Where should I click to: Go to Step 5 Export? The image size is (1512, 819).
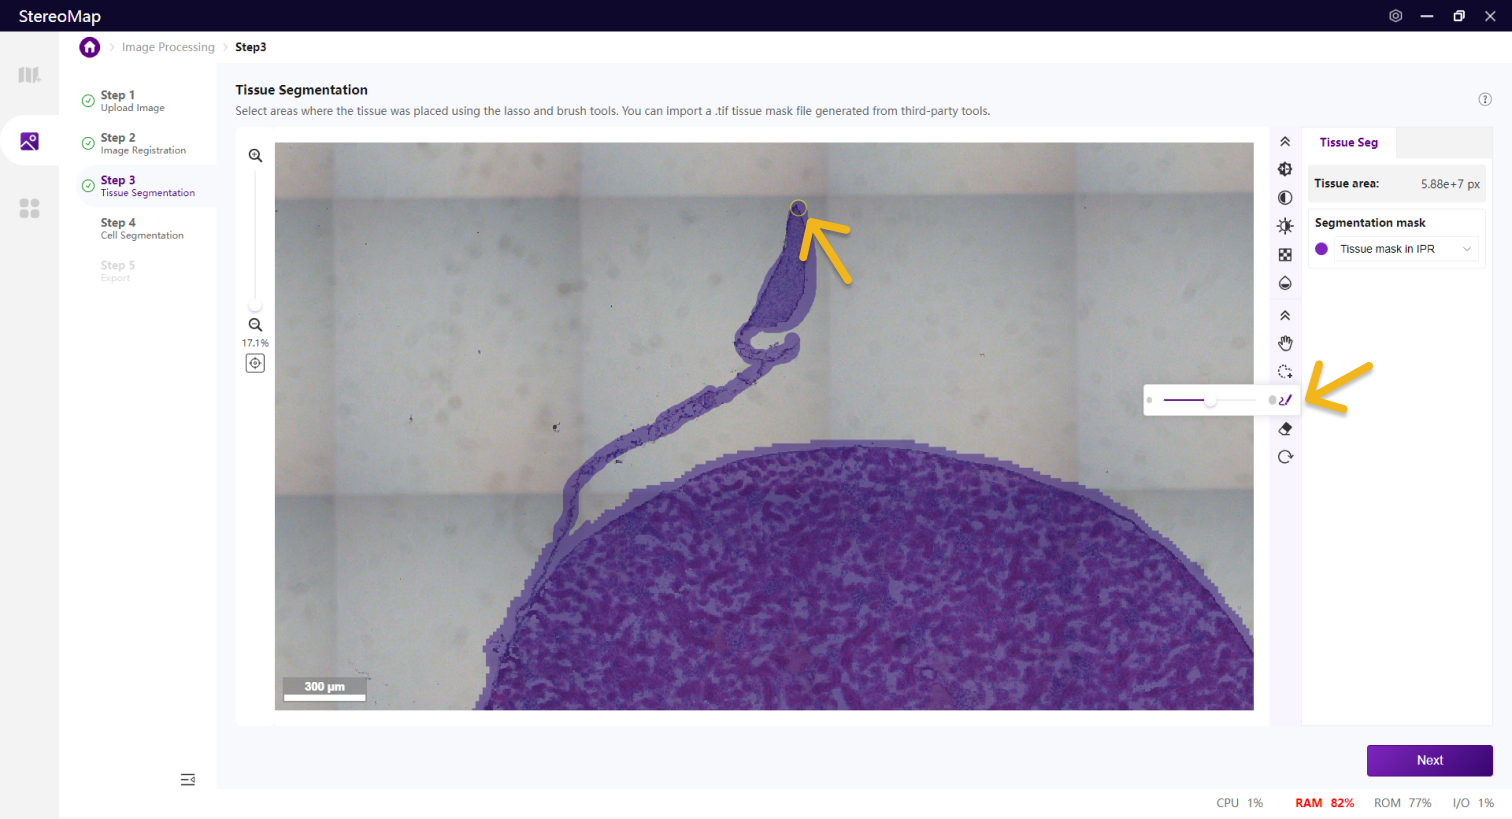[117, 271]
